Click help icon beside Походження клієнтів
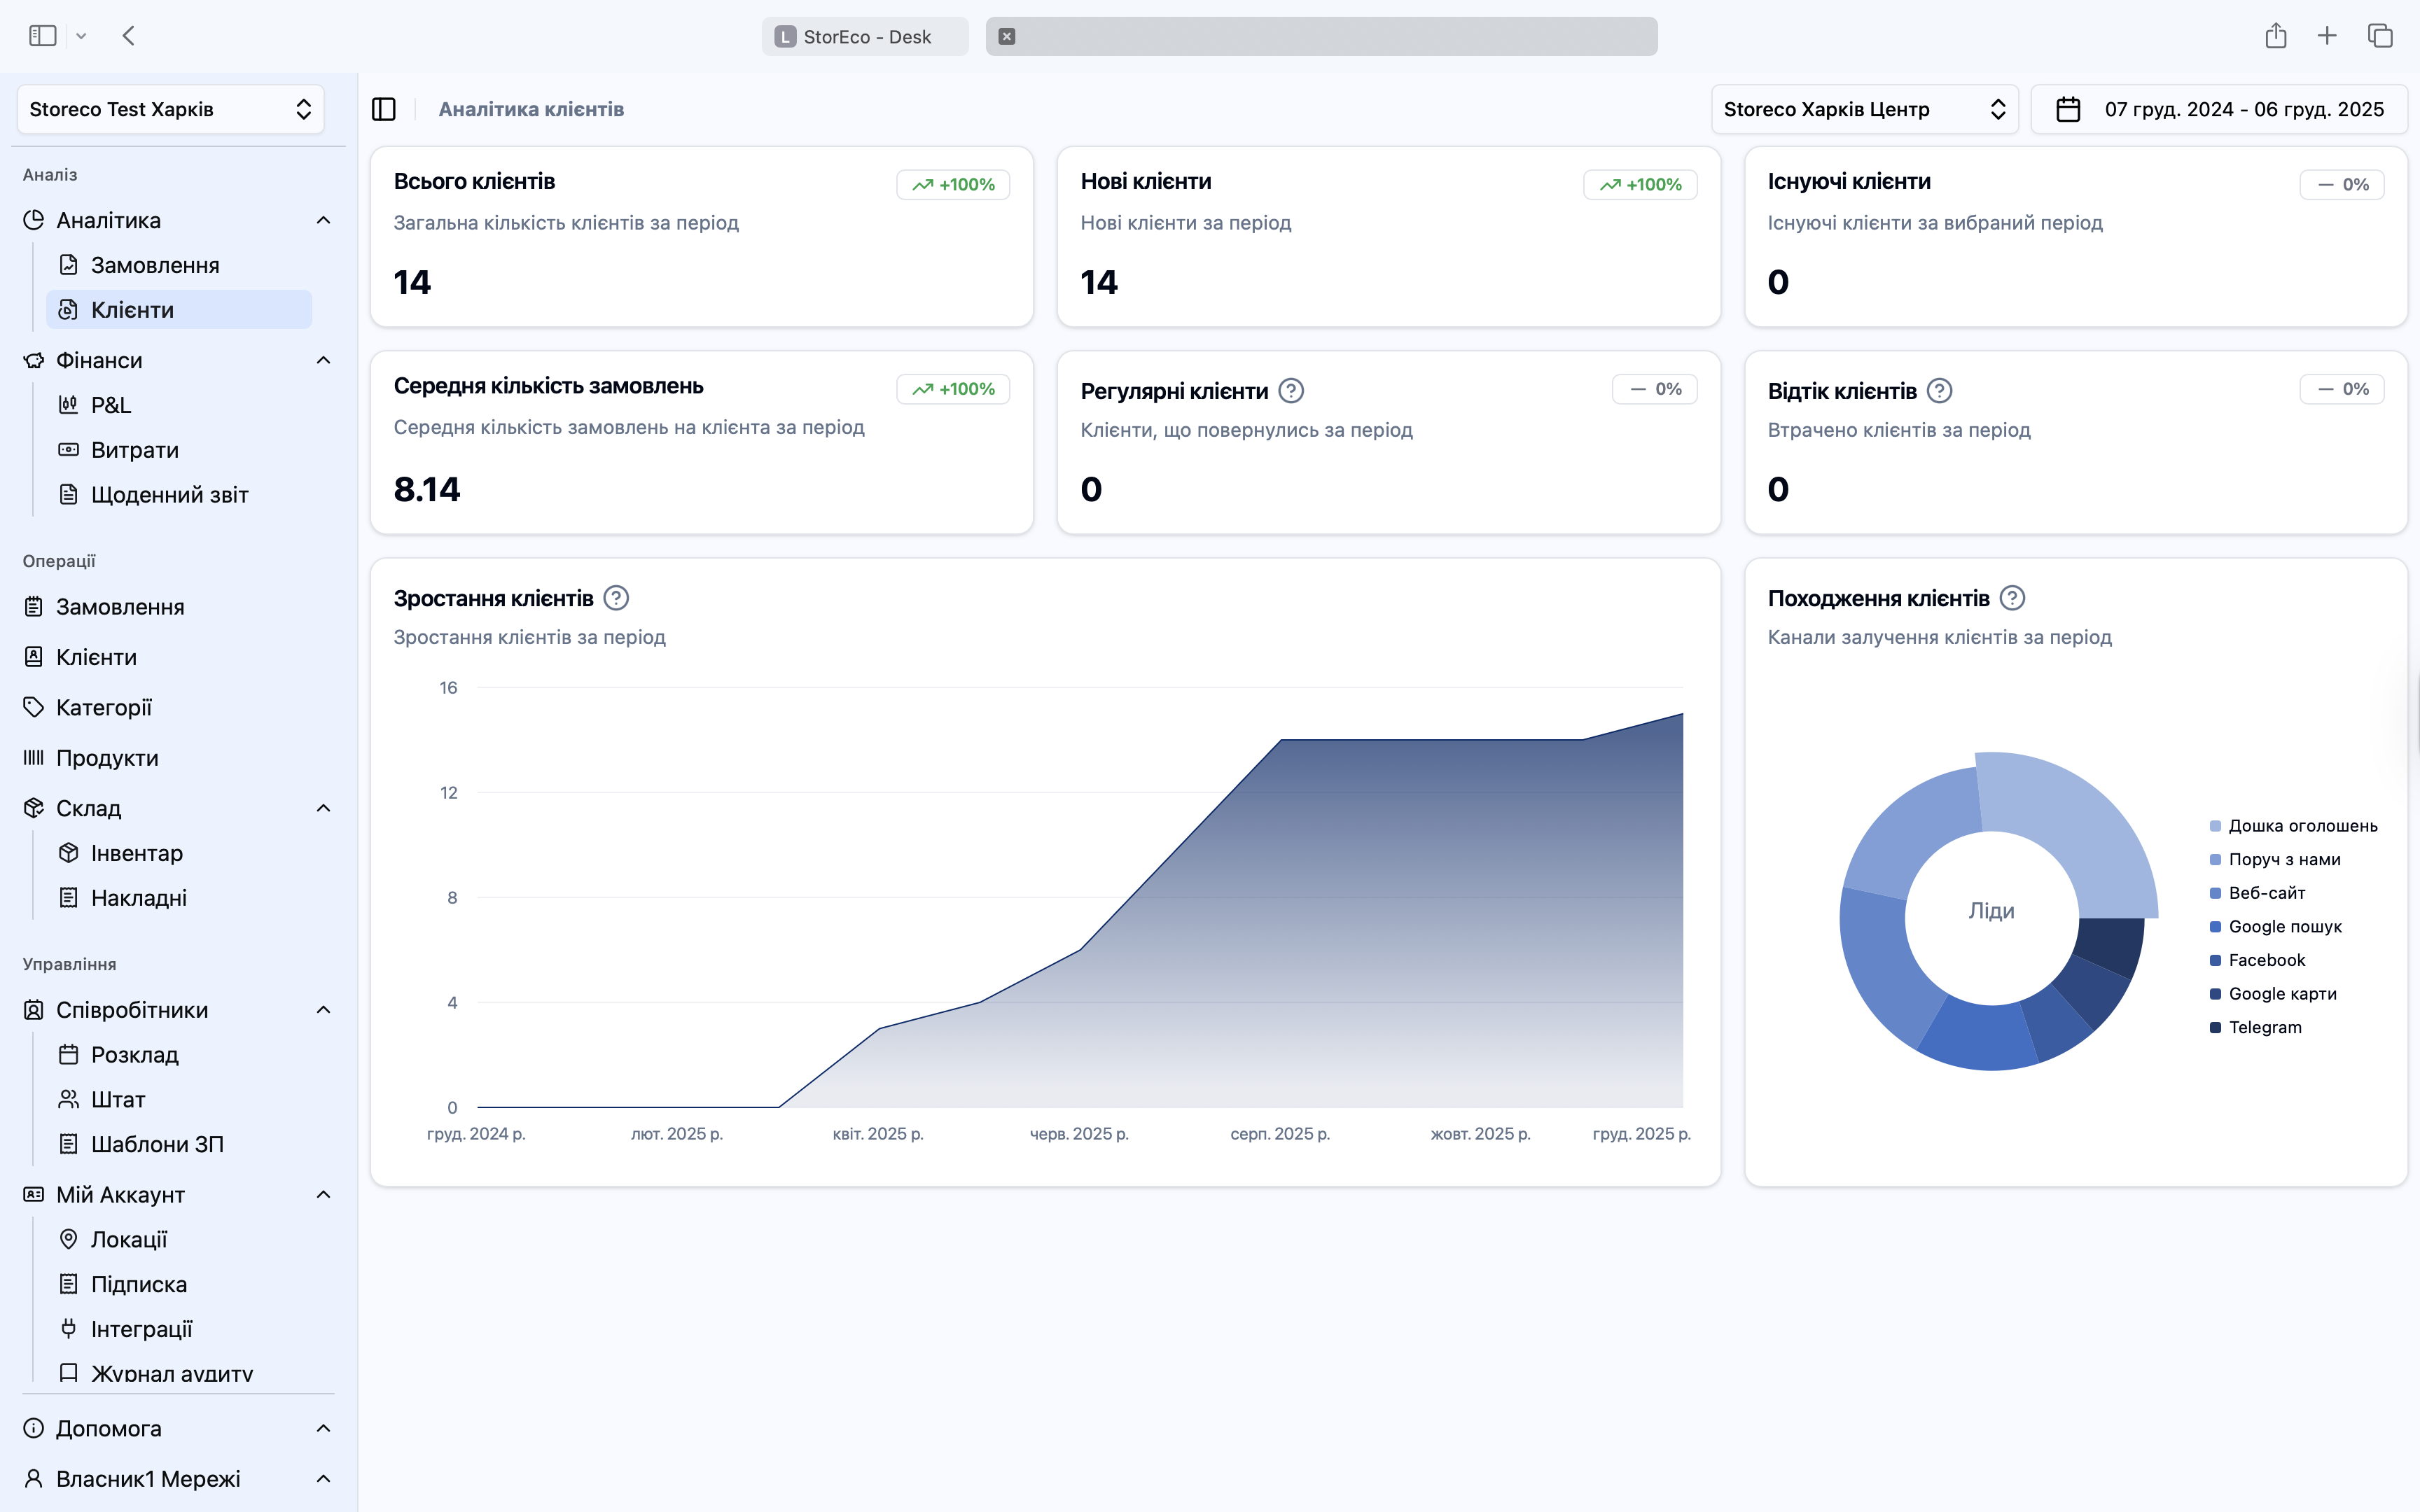Screen dimensions: 2420x1512 click(2012, 598)
